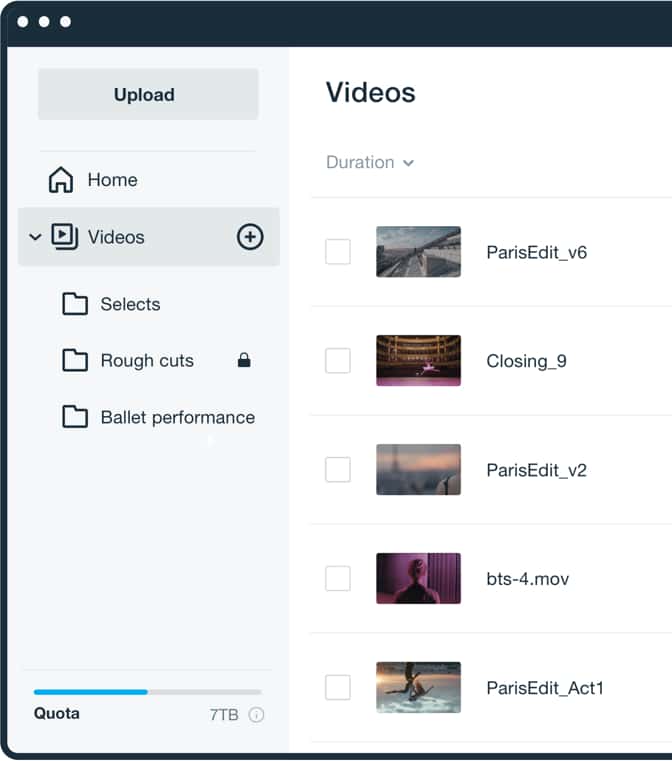672x761 pixels.
Task: Toggle the ParisEdit_Act1 checkbox
Action: 338,687
